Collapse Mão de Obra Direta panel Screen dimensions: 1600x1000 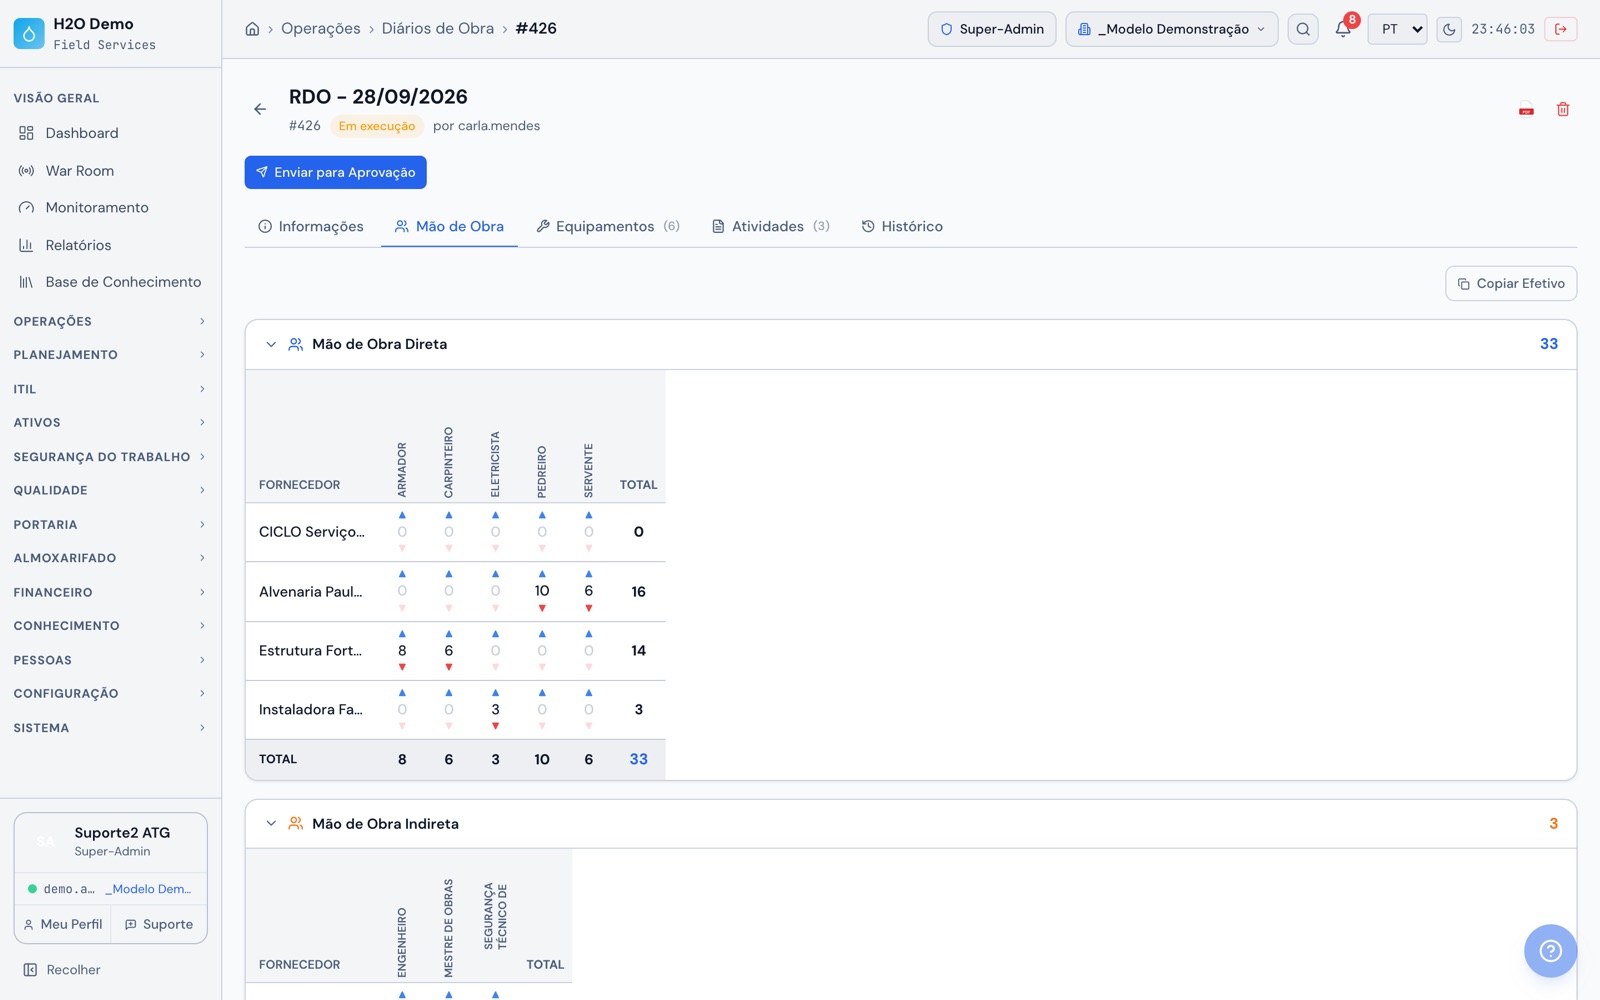coord(271,344)
